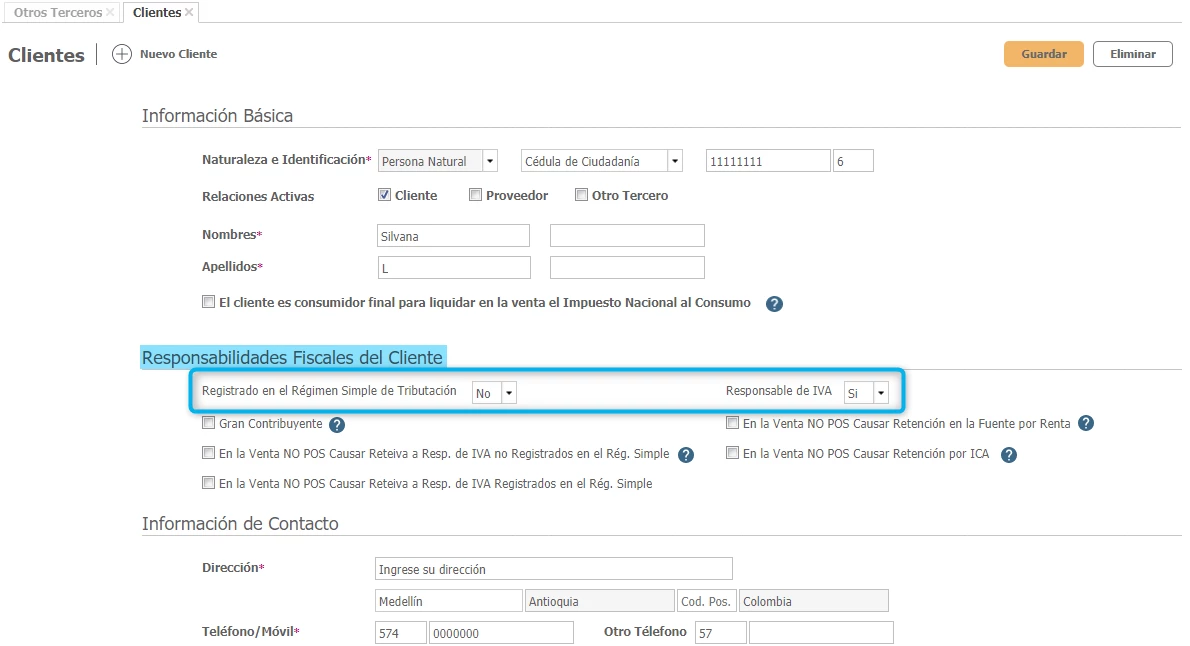This screenshot has width=1190, height=646.
Task: Click the Eliminar button
Action: click(x=1132, y=54)
